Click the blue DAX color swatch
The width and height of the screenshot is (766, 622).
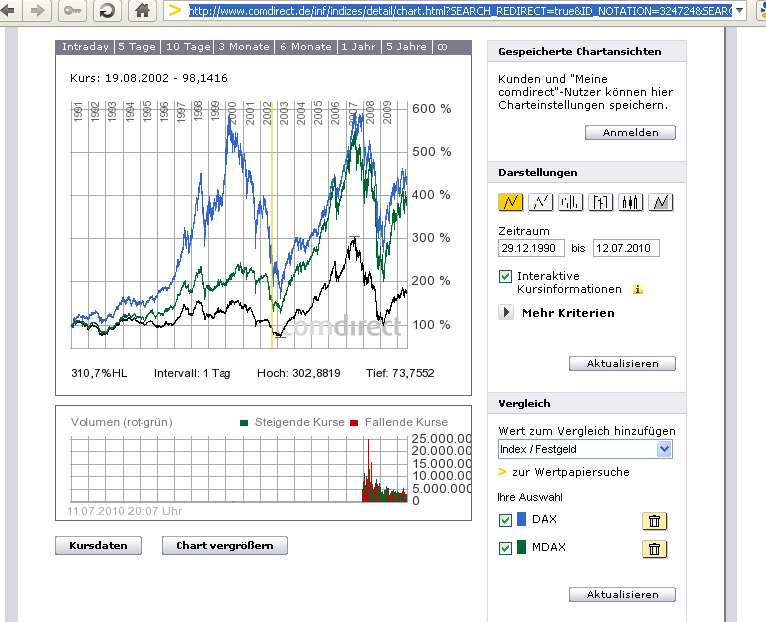click(521, 519)
